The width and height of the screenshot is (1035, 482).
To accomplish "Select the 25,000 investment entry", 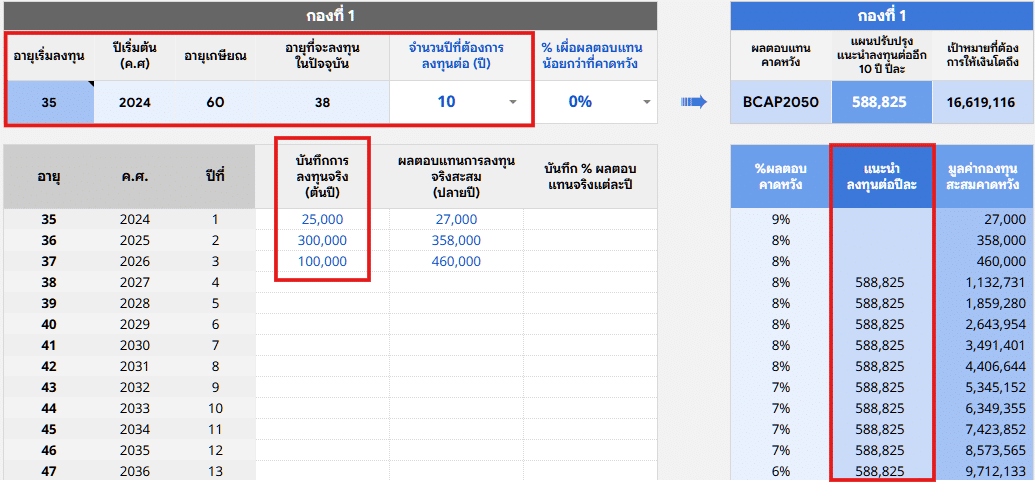I will (x=322, y=219).
